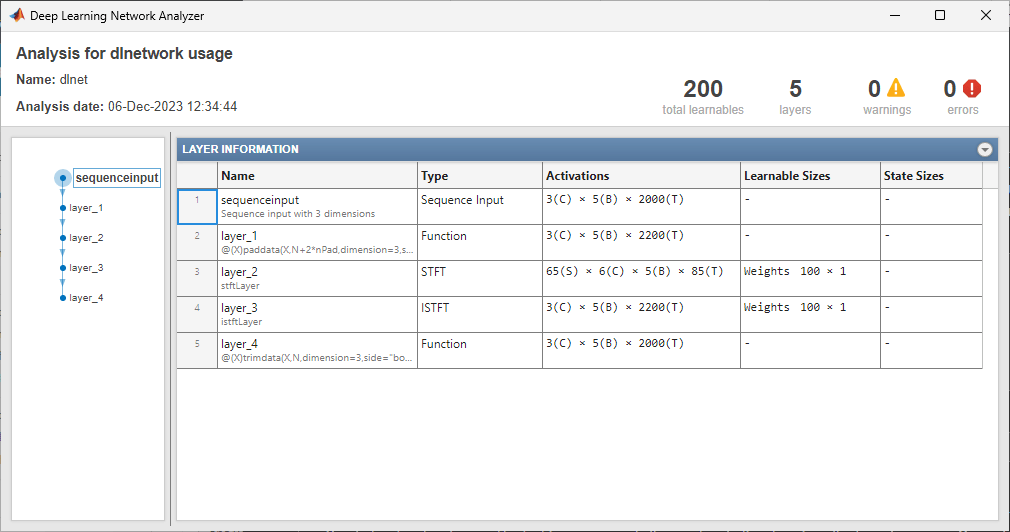Click sequenceinput name cell in table

click(318, 206)
